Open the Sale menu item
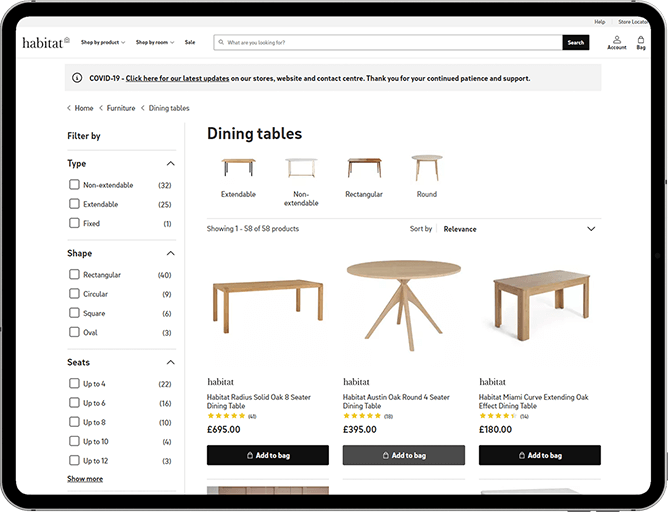668x512 pixels. [x=190, y=42]
